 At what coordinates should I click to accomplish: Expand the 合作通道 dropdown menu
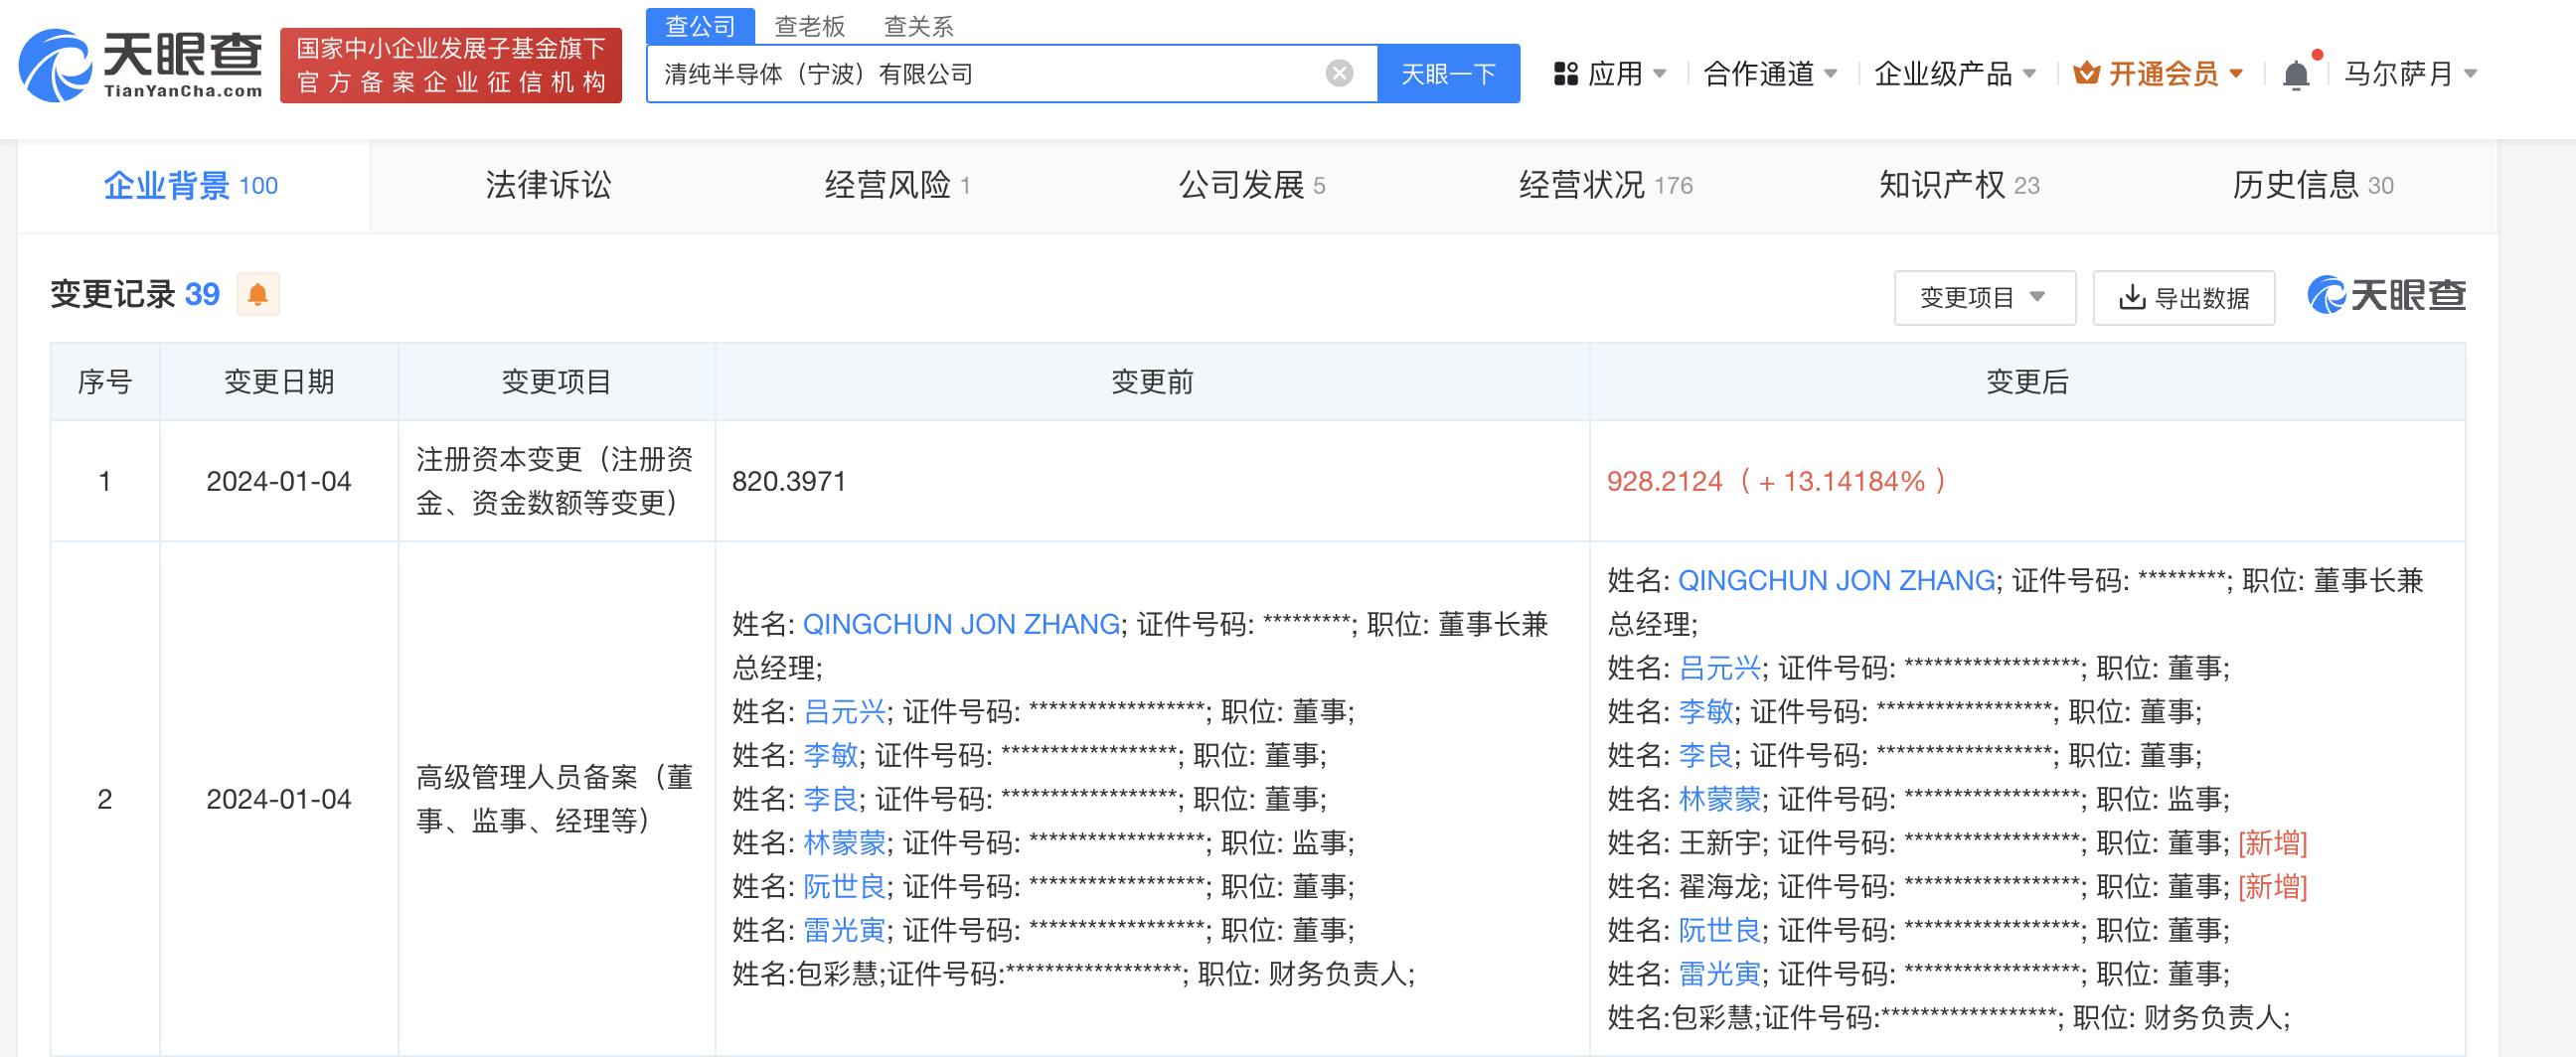[x=1769, y=74]
